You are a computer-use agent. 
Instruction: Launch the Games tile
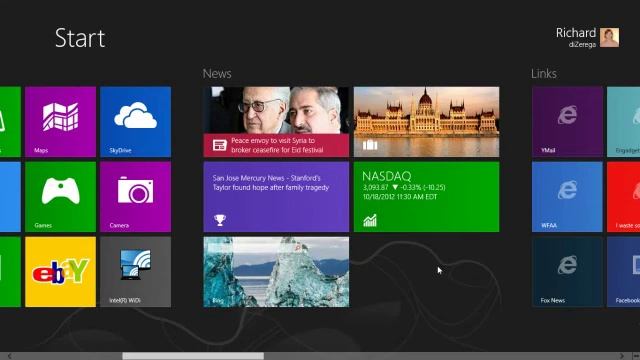60,197
